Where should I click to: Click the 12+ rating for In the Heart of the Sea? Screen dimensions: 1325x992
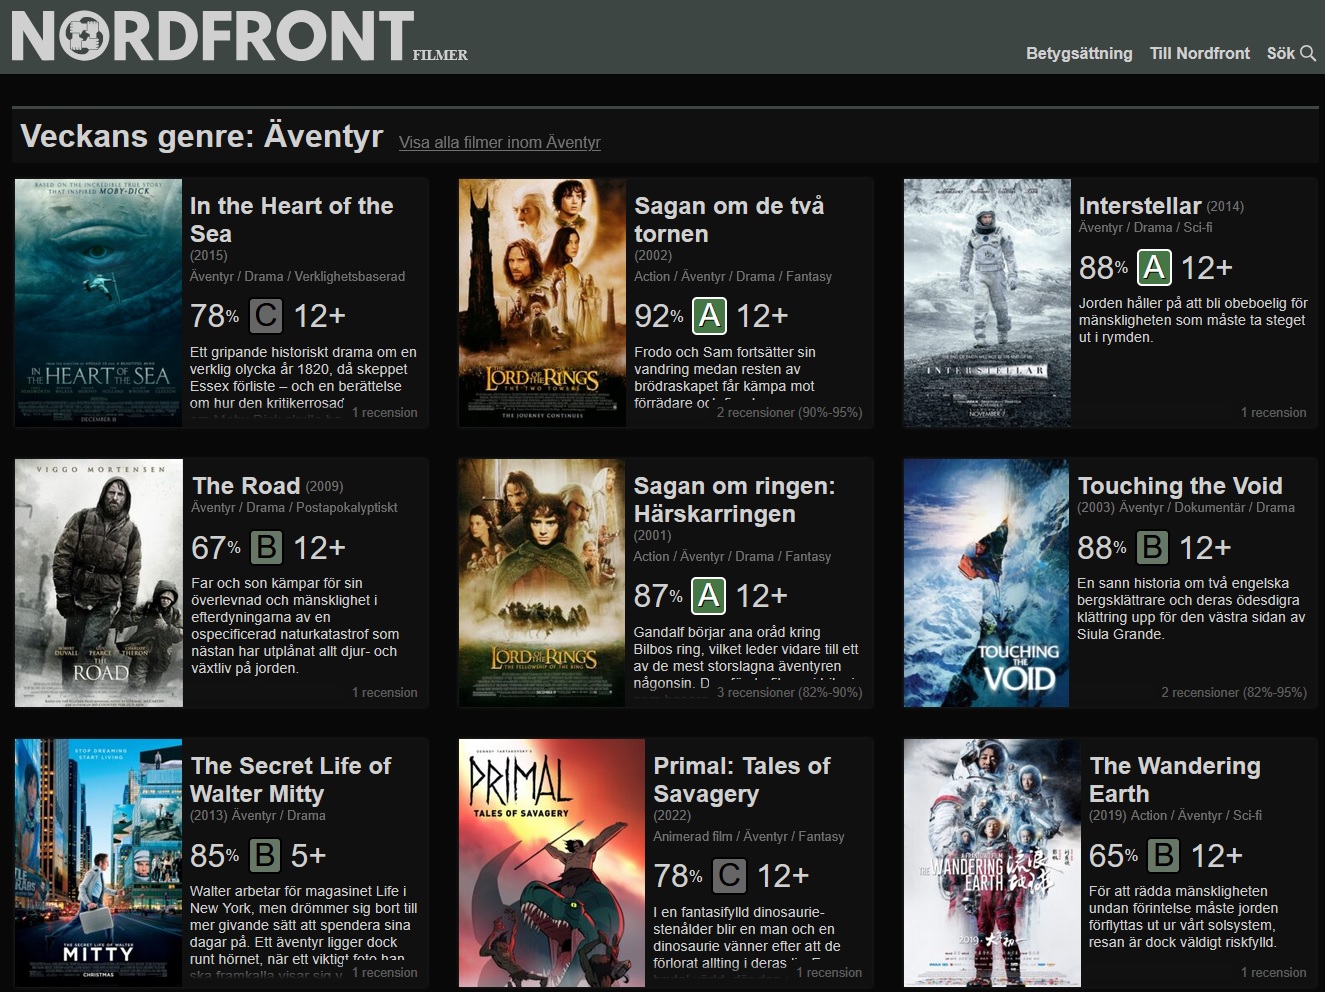click(319, 316)
